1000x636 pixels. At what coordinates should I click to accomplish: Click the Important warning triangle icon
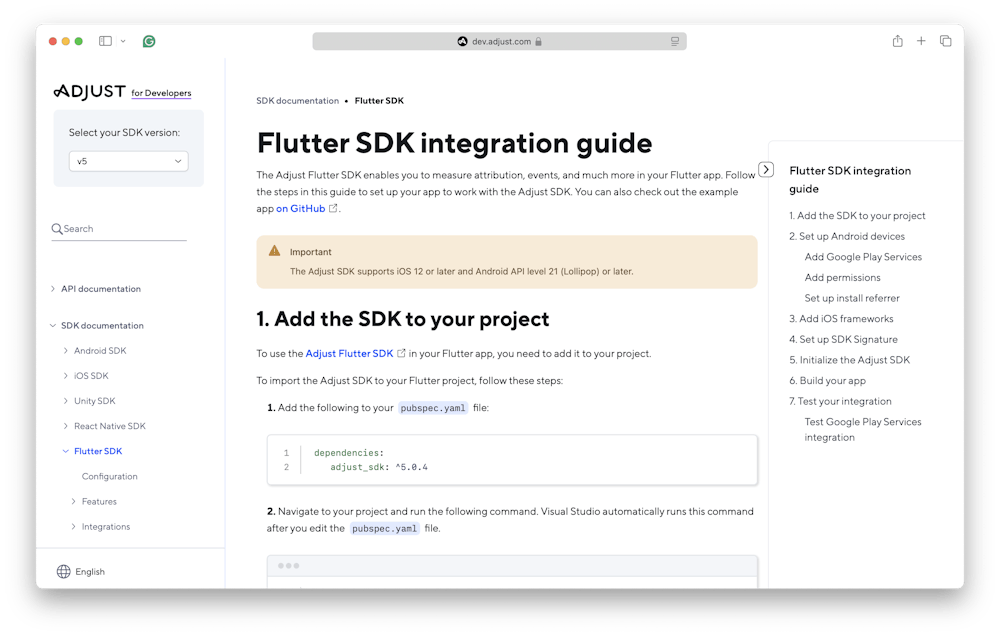[274, 251]
